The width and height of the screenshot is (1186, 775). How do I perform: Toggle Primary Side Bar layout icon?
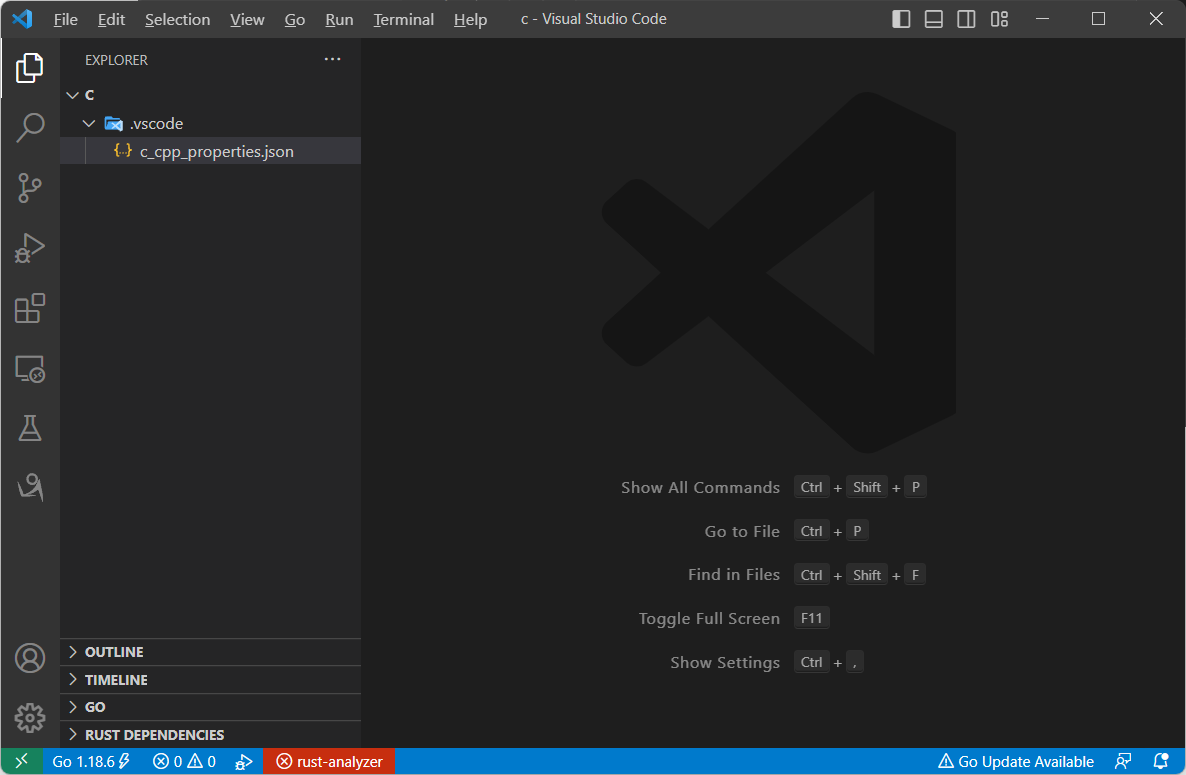tap(901, 19)
